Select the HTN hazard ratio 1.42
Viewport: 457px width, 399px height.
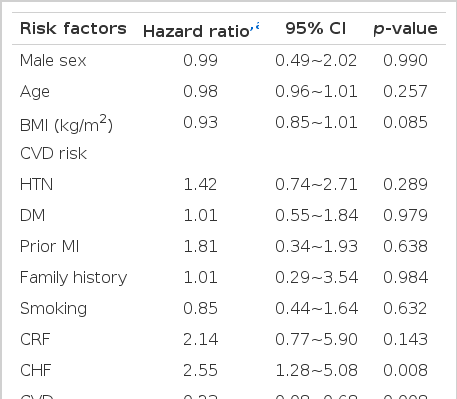point(200,184)
